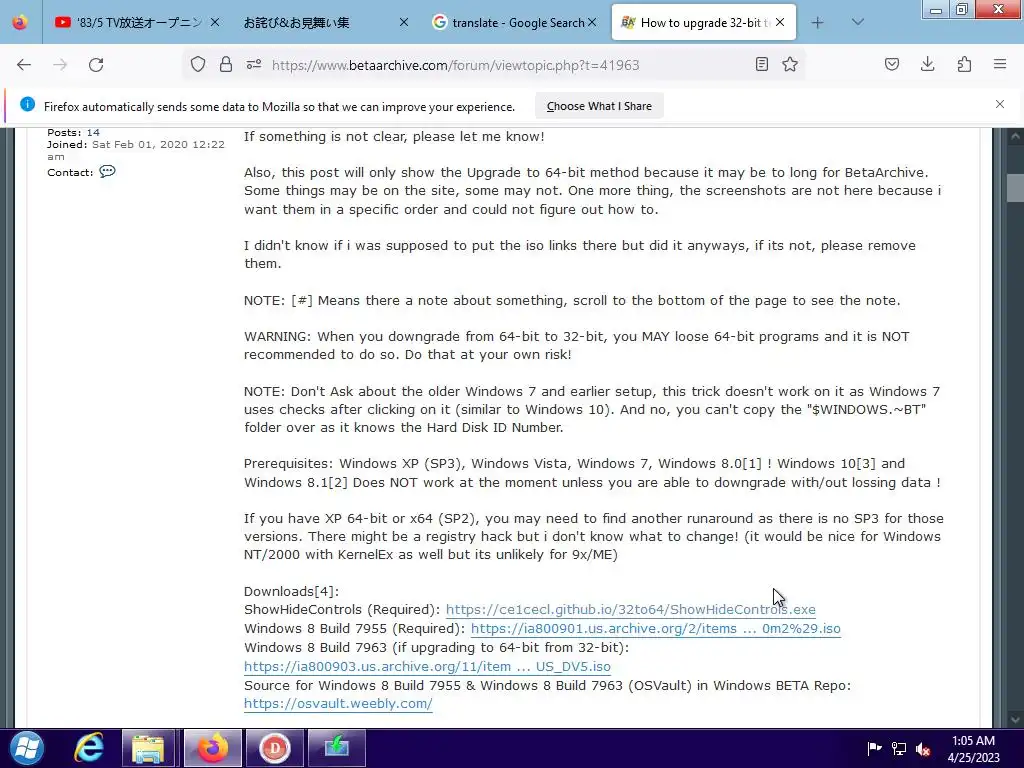Screen dimensions: 1024x768
Task: View site security via padlock icon
Action: click(226, 64)
